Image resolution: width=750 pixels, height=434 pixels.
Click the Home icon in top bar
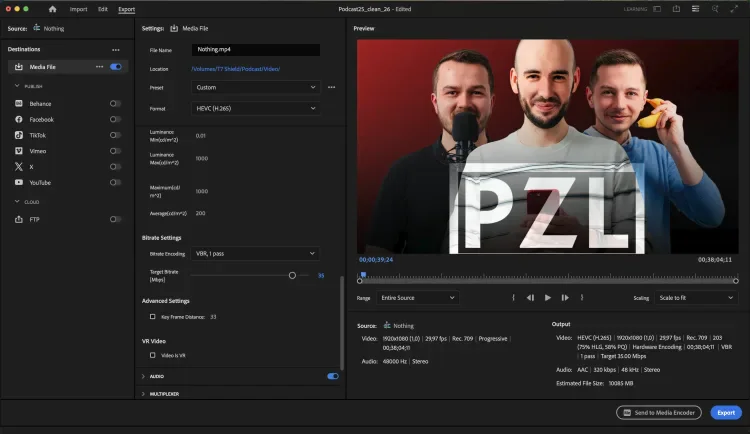[x=53, y=9]
